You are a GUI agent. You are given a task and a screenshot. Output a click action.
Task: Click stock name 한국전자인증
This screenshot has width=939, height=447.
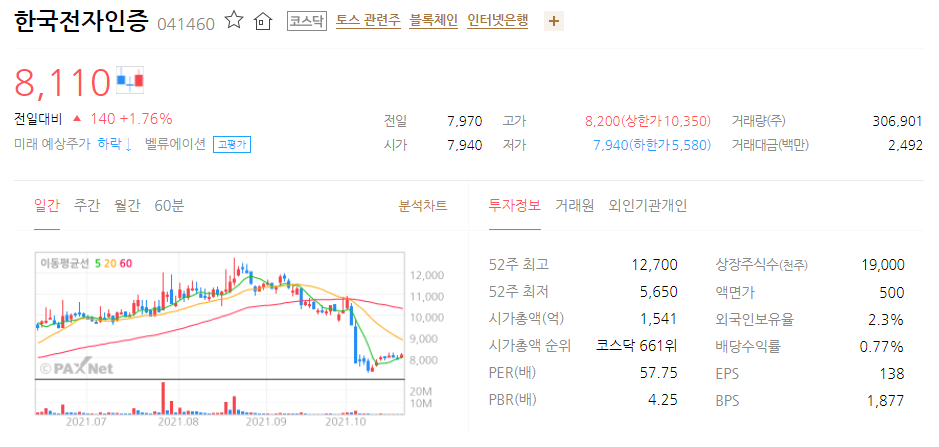tap(81, 21)
